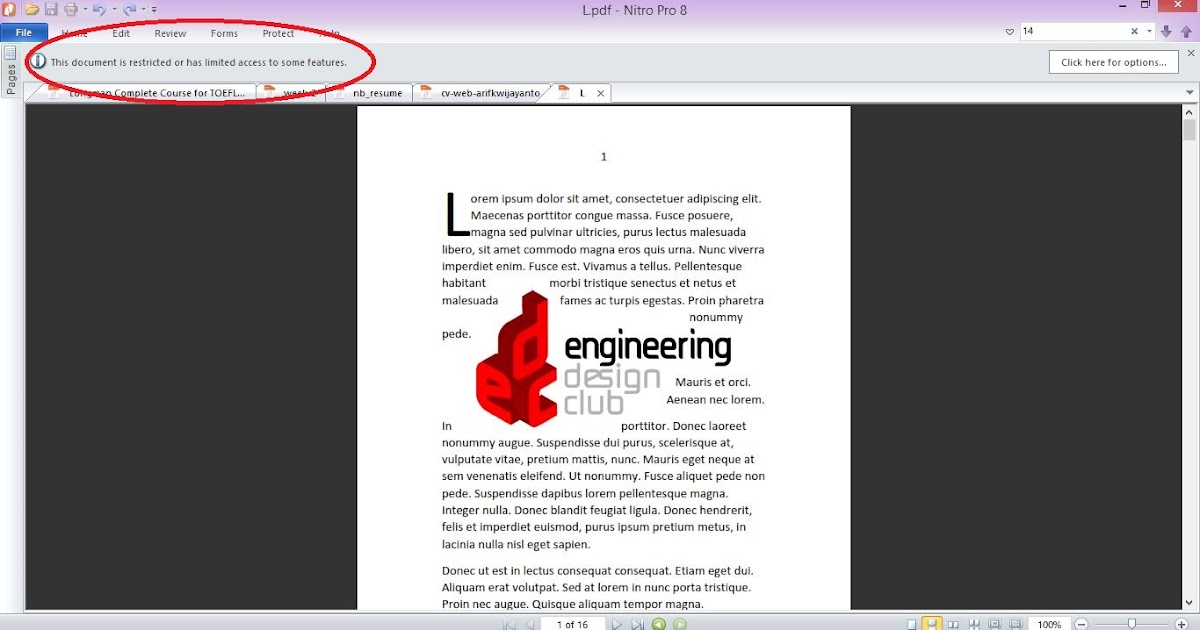Click the zoom slider handle
Image resolution: width=1200 pixels, height=630 pixels.
coord(1131,624)
